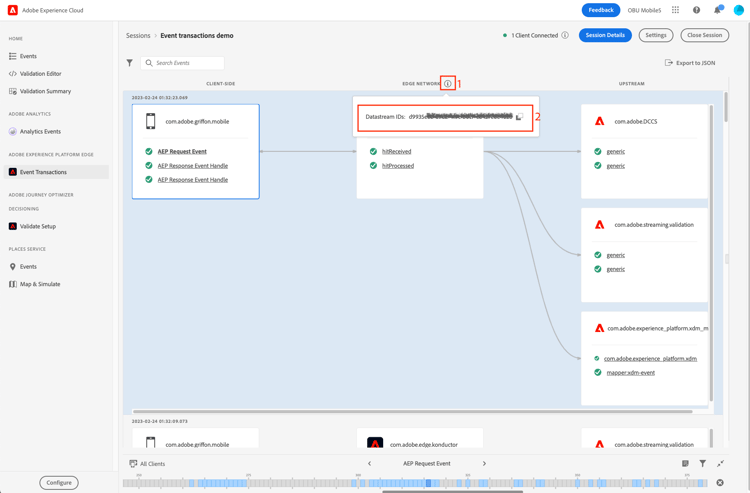This screenshot has width=750, height=493.
Task: Click green check beside hitProcessed
Action: [x=373, y=165]
